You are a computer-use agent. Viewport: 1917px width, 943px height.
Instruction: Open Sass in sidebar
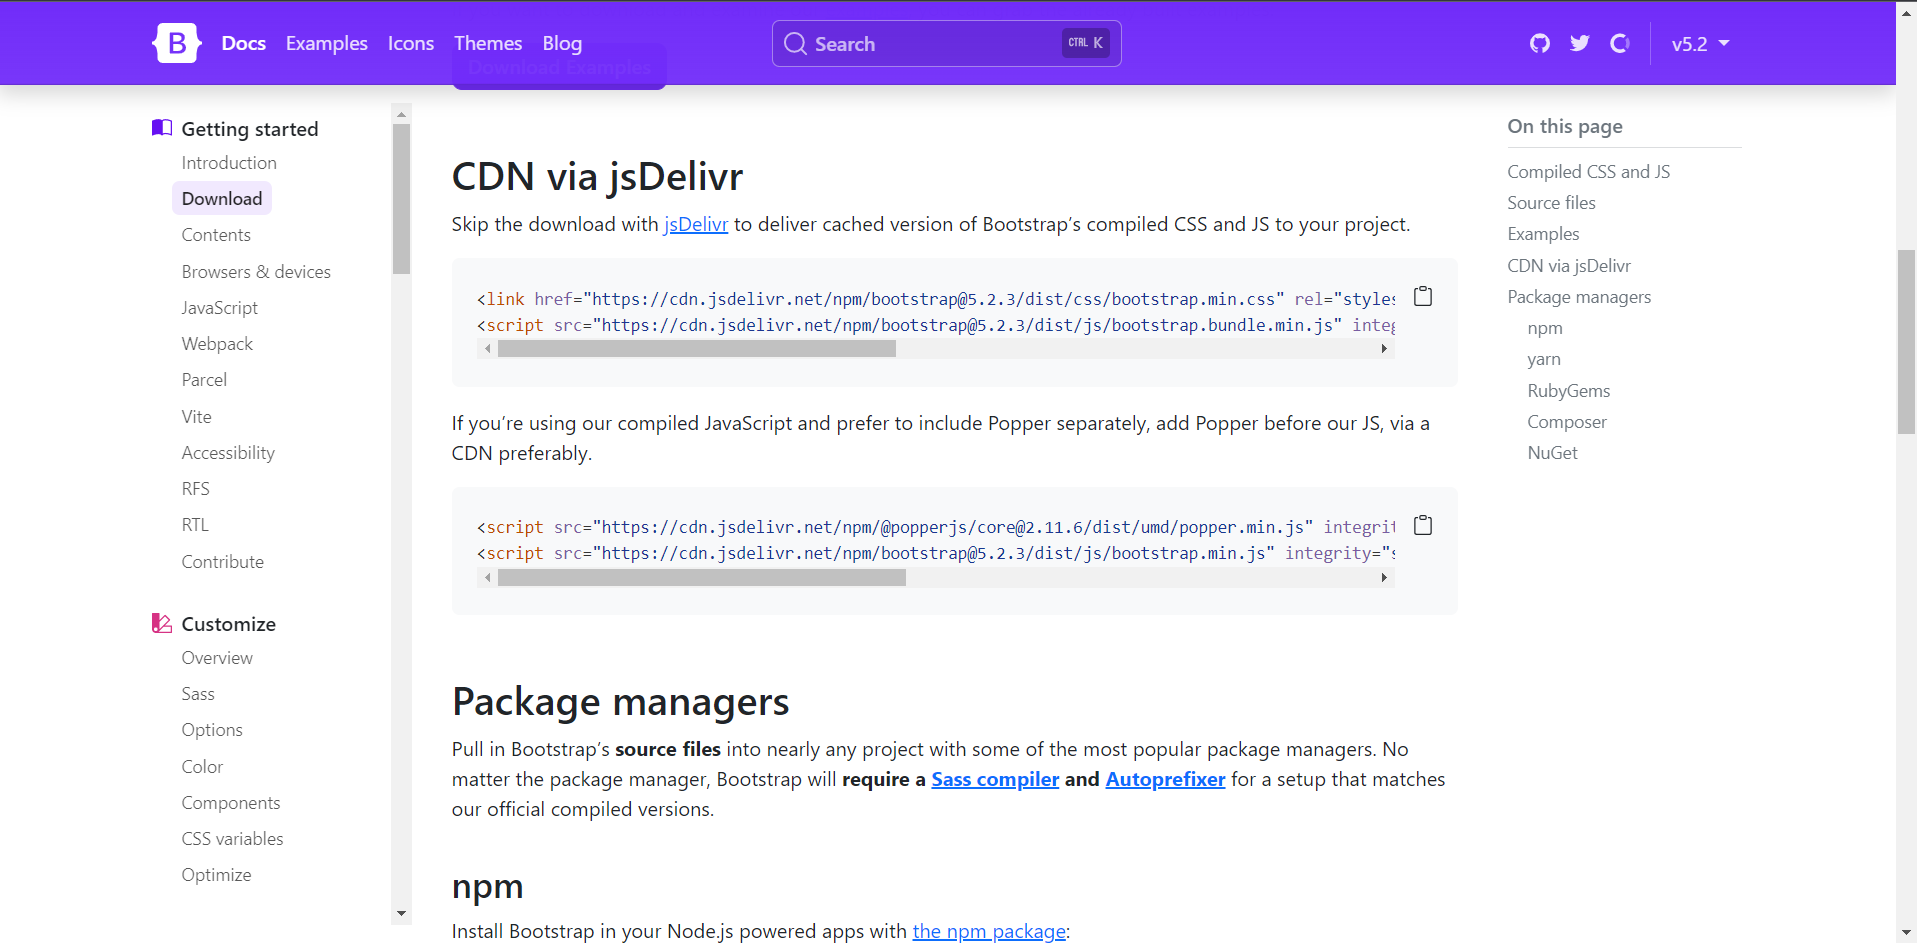click(x=198, y=694)
